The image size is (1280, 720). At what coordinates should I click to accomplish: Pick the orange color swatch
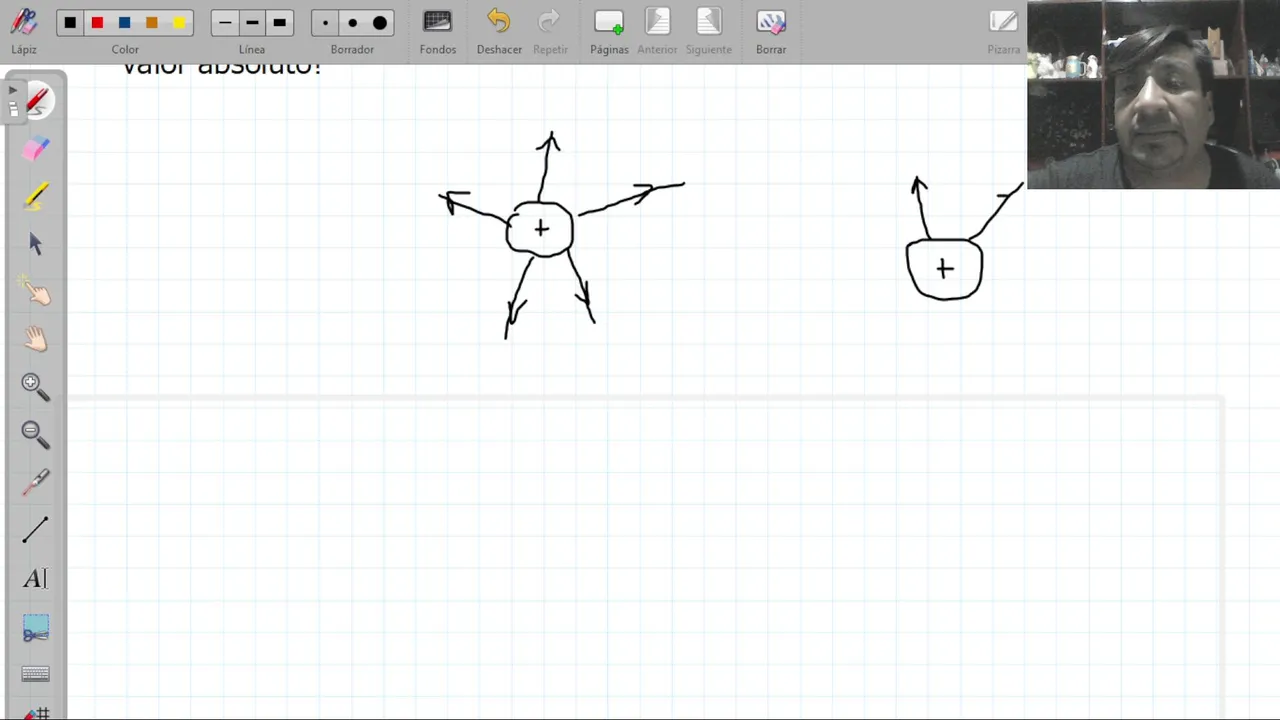pos(152,23)
